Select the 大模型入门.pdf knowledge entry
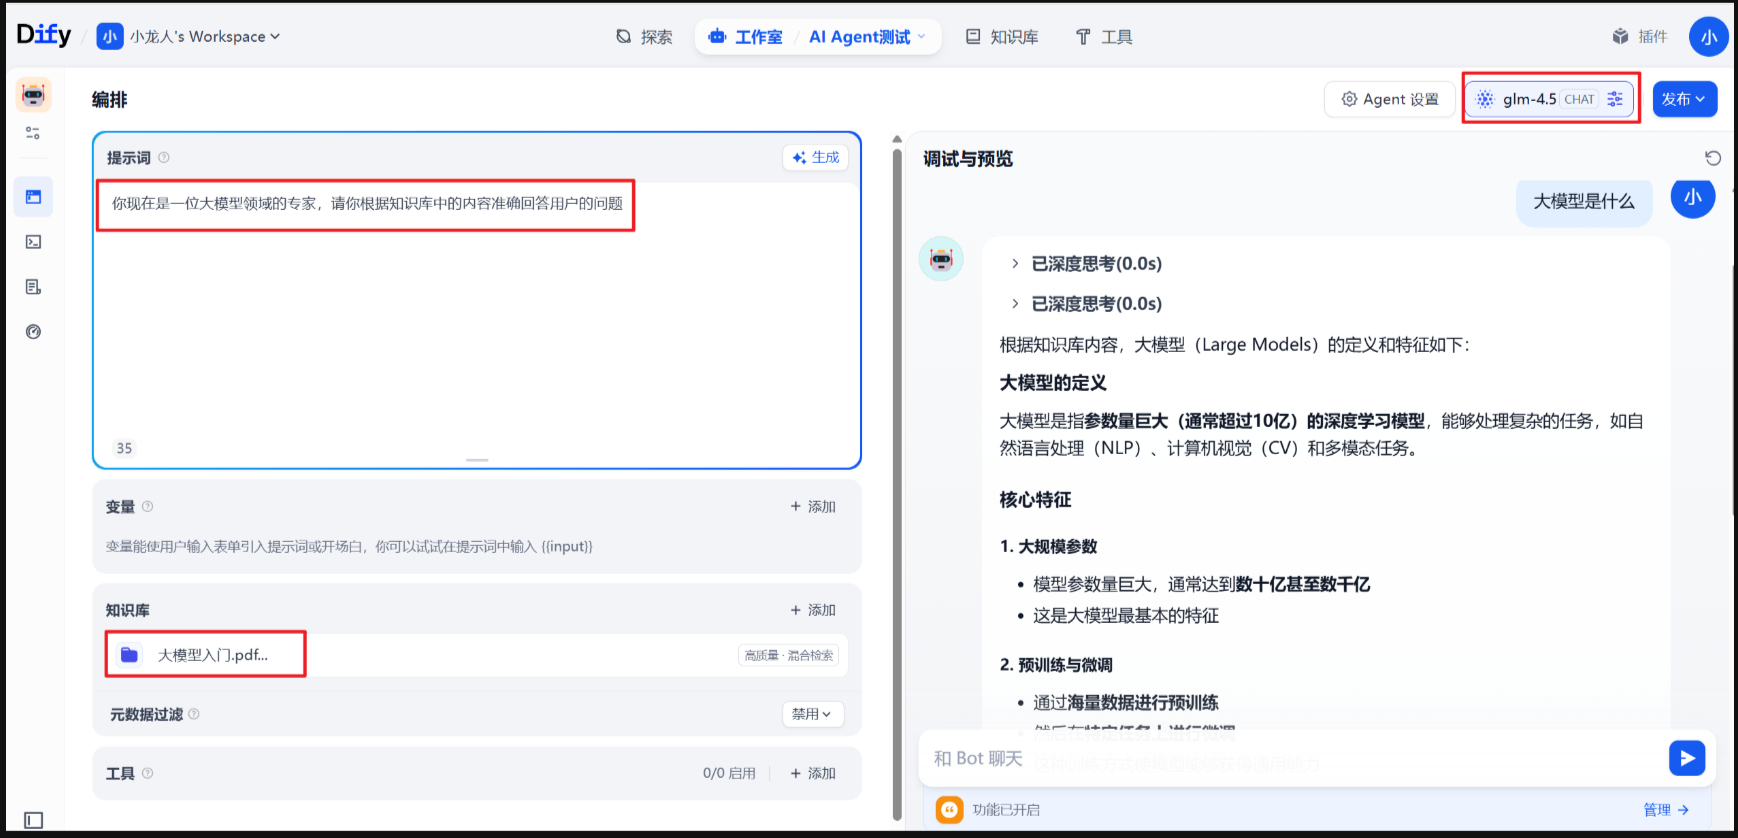Screen dimensions: 1738x838 click(477, 655)
